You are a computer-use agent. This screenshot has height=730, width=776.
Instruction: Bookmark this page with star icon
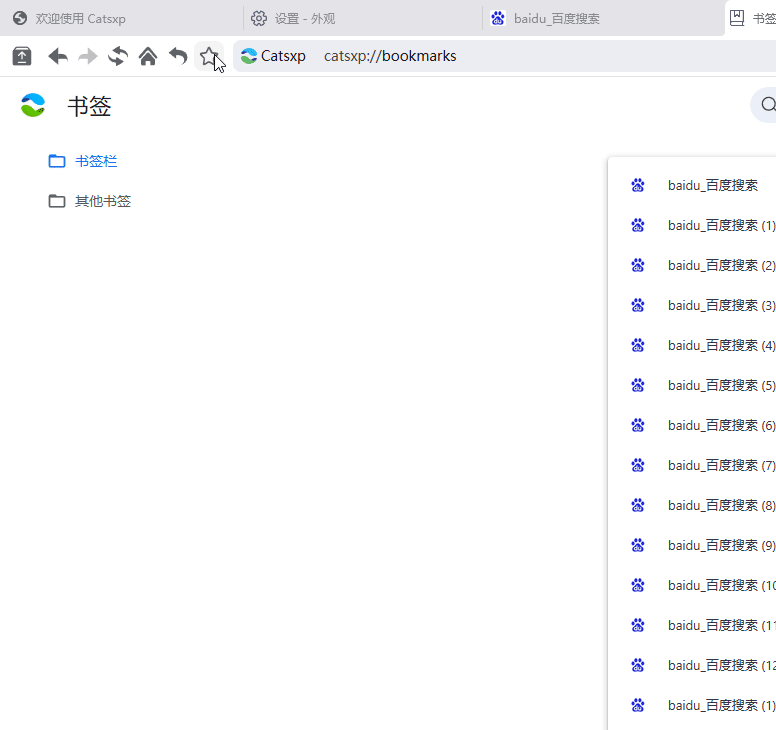(x=209, y=56)
